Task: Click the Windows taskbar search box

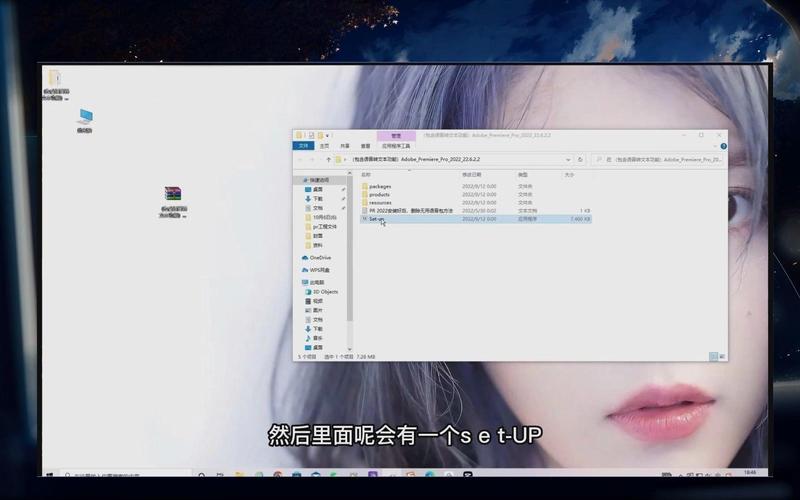Action: (x=124, y=475)
